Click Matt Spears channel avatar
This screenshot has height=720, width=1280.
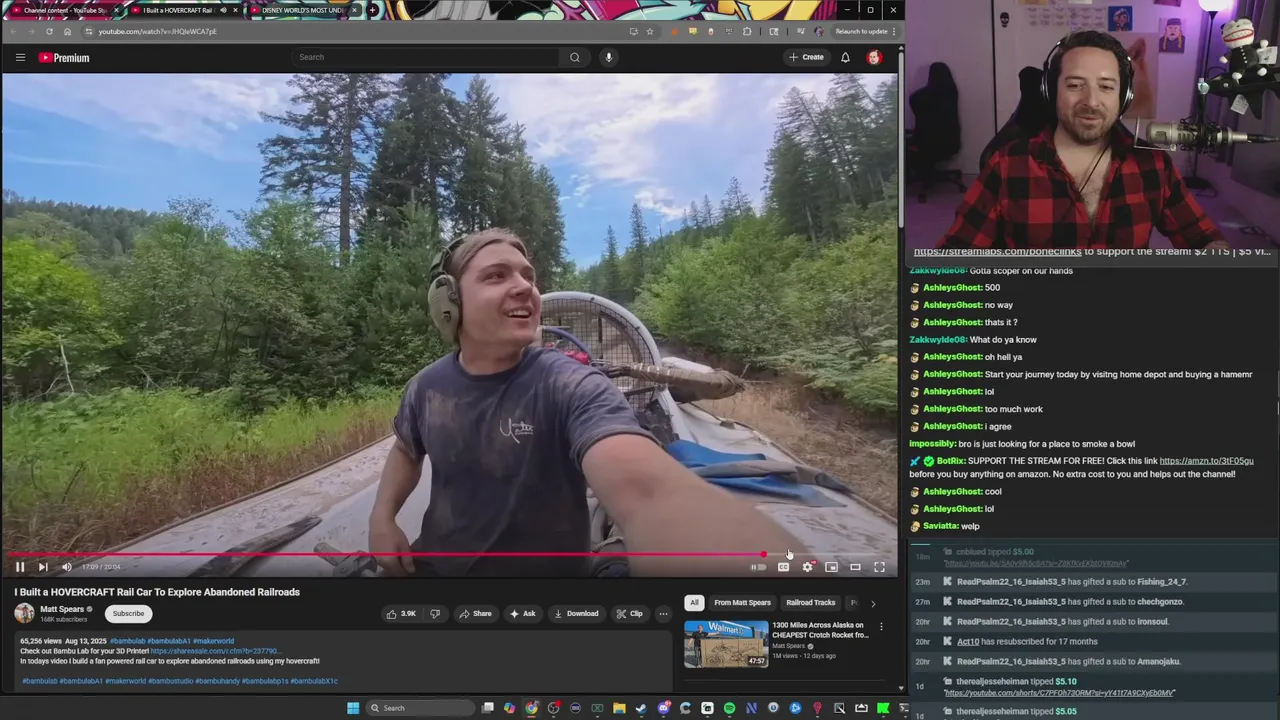(24, 613)
